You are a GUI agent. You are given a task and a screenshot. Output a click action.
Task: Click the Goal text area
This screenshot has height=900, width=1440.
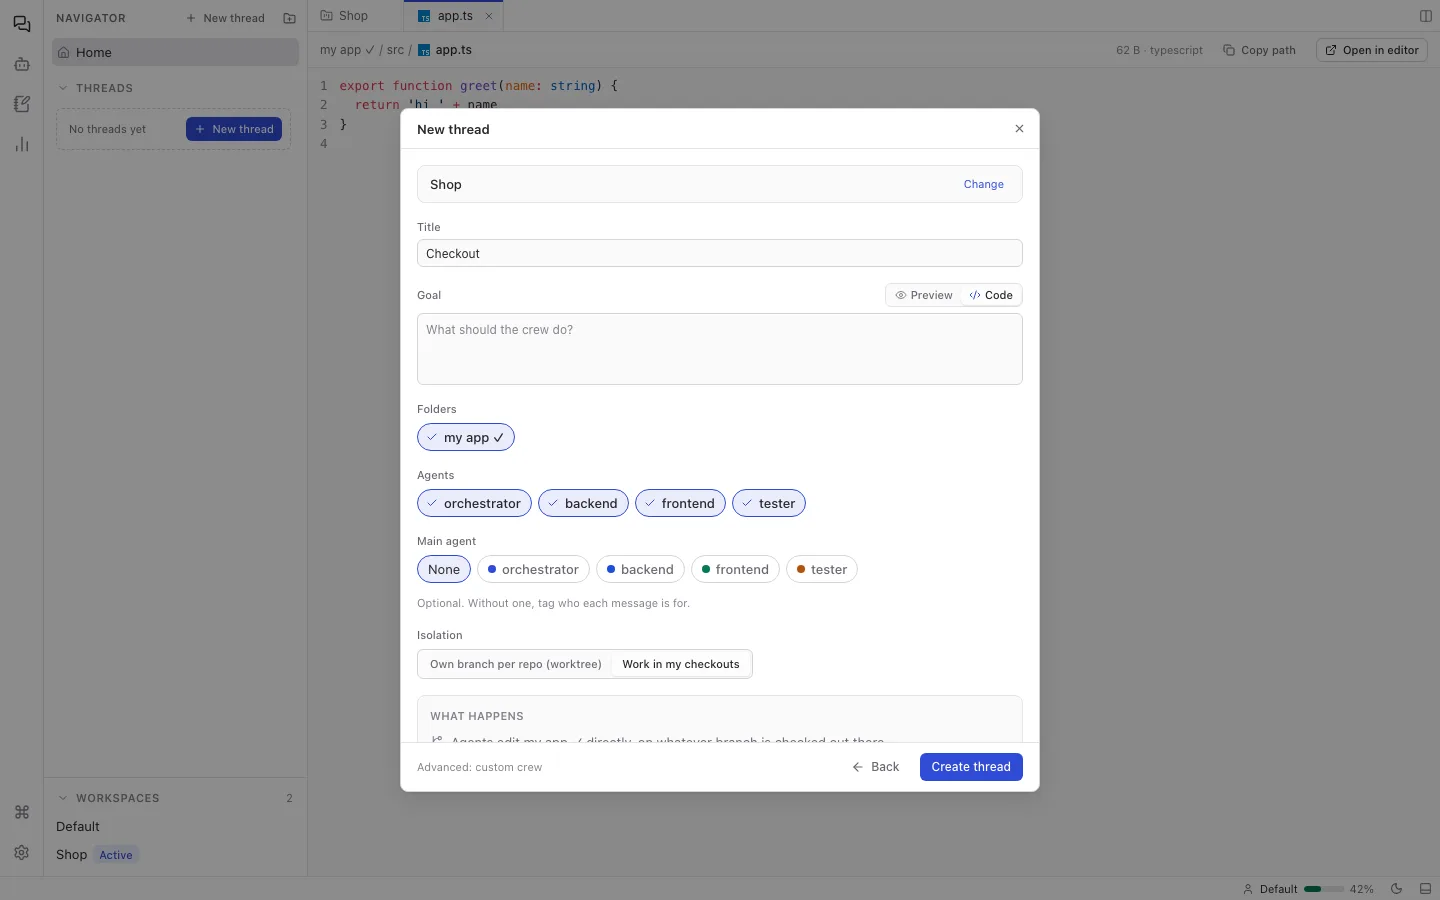click(x=720, y=349)
